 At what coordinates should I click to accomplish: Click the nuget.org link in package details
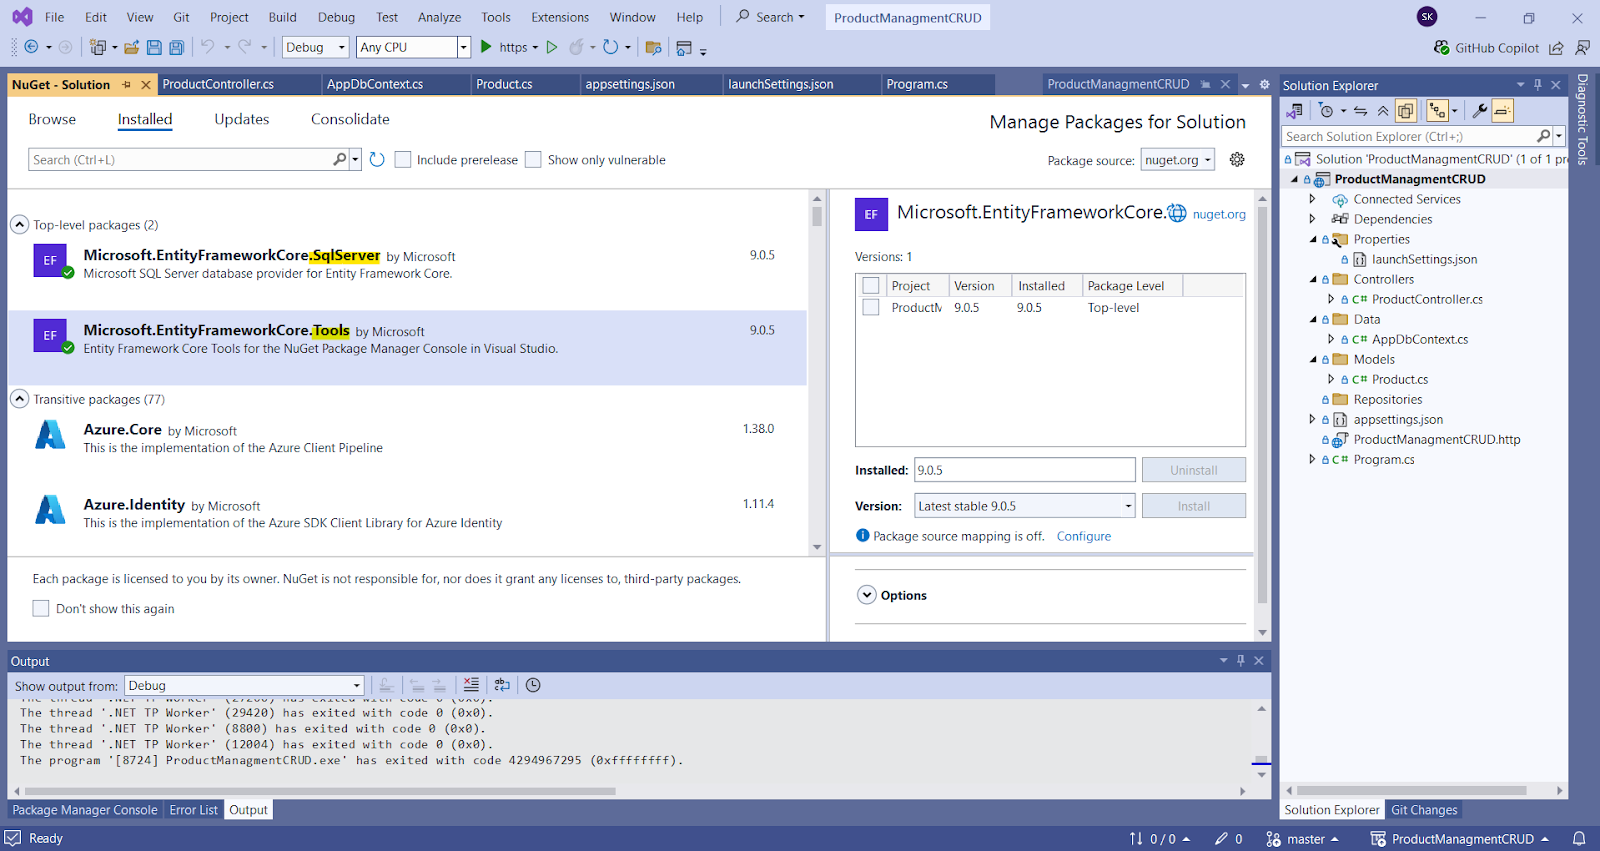click(1219, 214)
